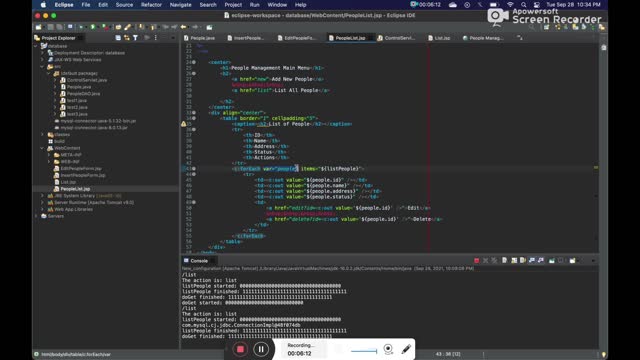Open the Project menu
This screenshot has width=640, height=360.
click(233, 5)
